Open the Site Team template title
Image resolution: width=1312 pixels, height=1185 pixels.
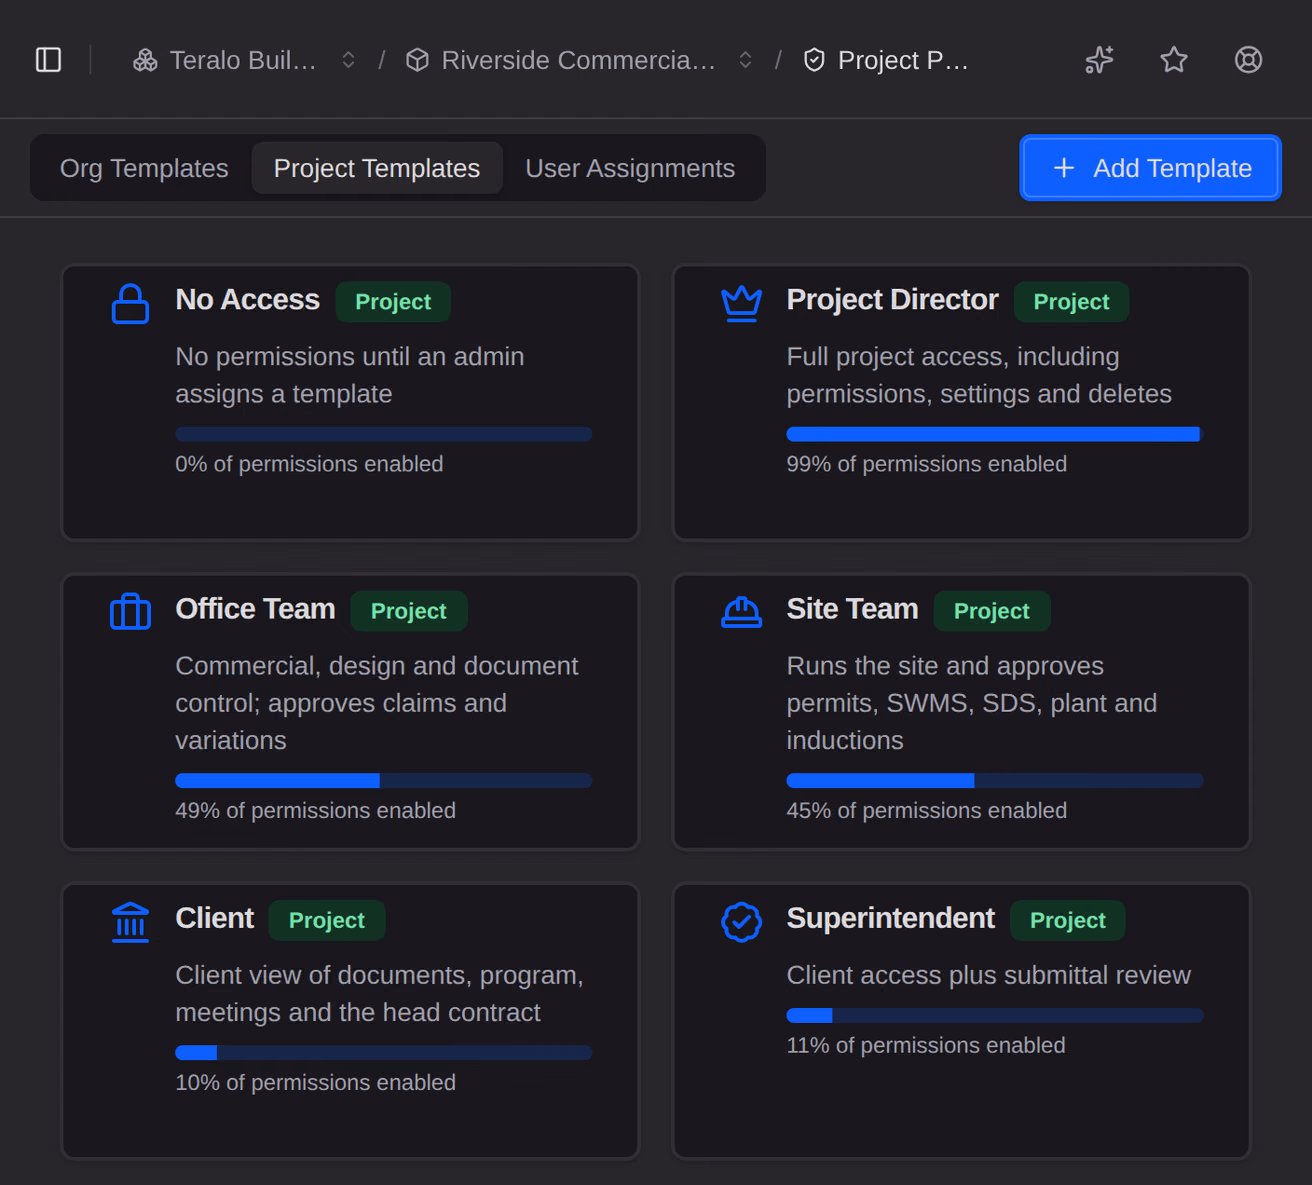click(852, 609)
